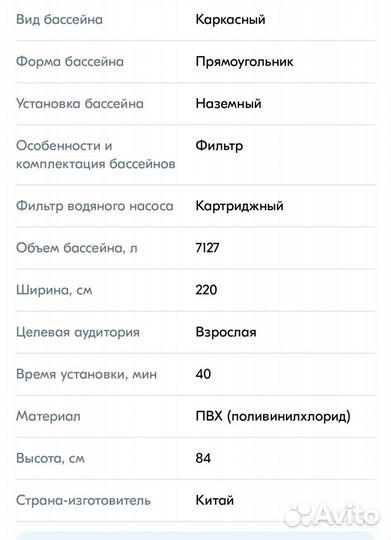Select the 'Взрослая' target audience value
Screen dimensions: 391x540
(226, 332)
